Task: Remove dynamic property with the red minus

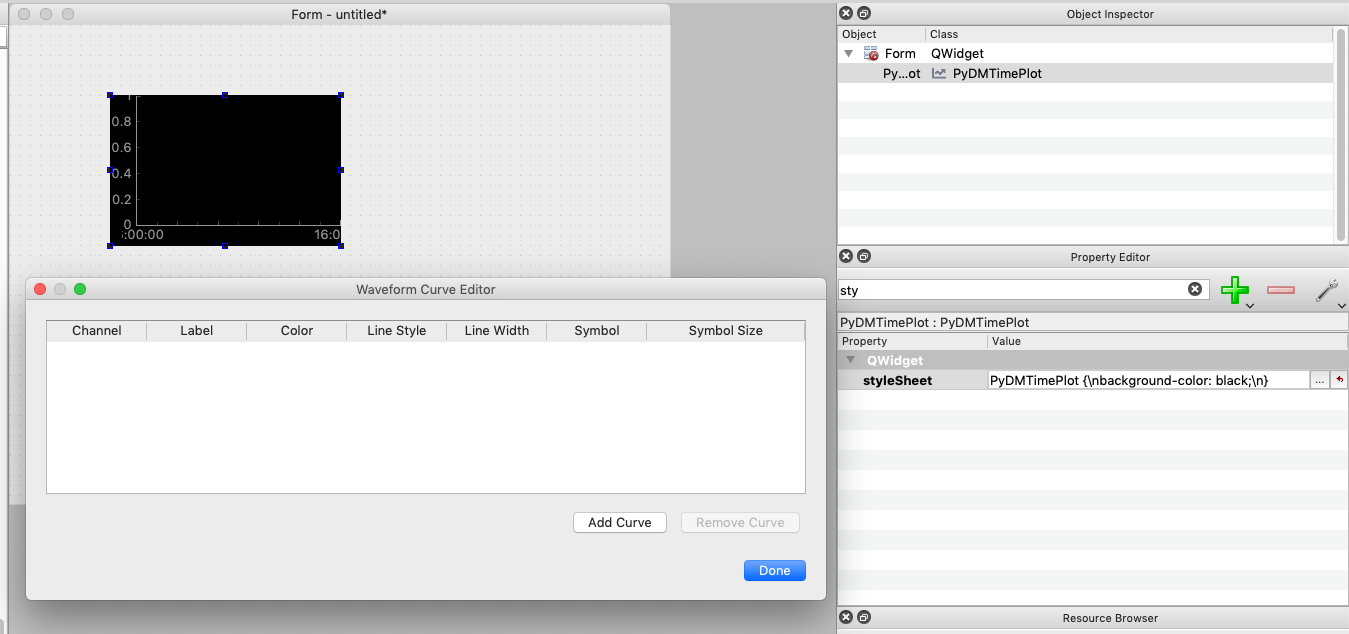Action: (1281, 290)
